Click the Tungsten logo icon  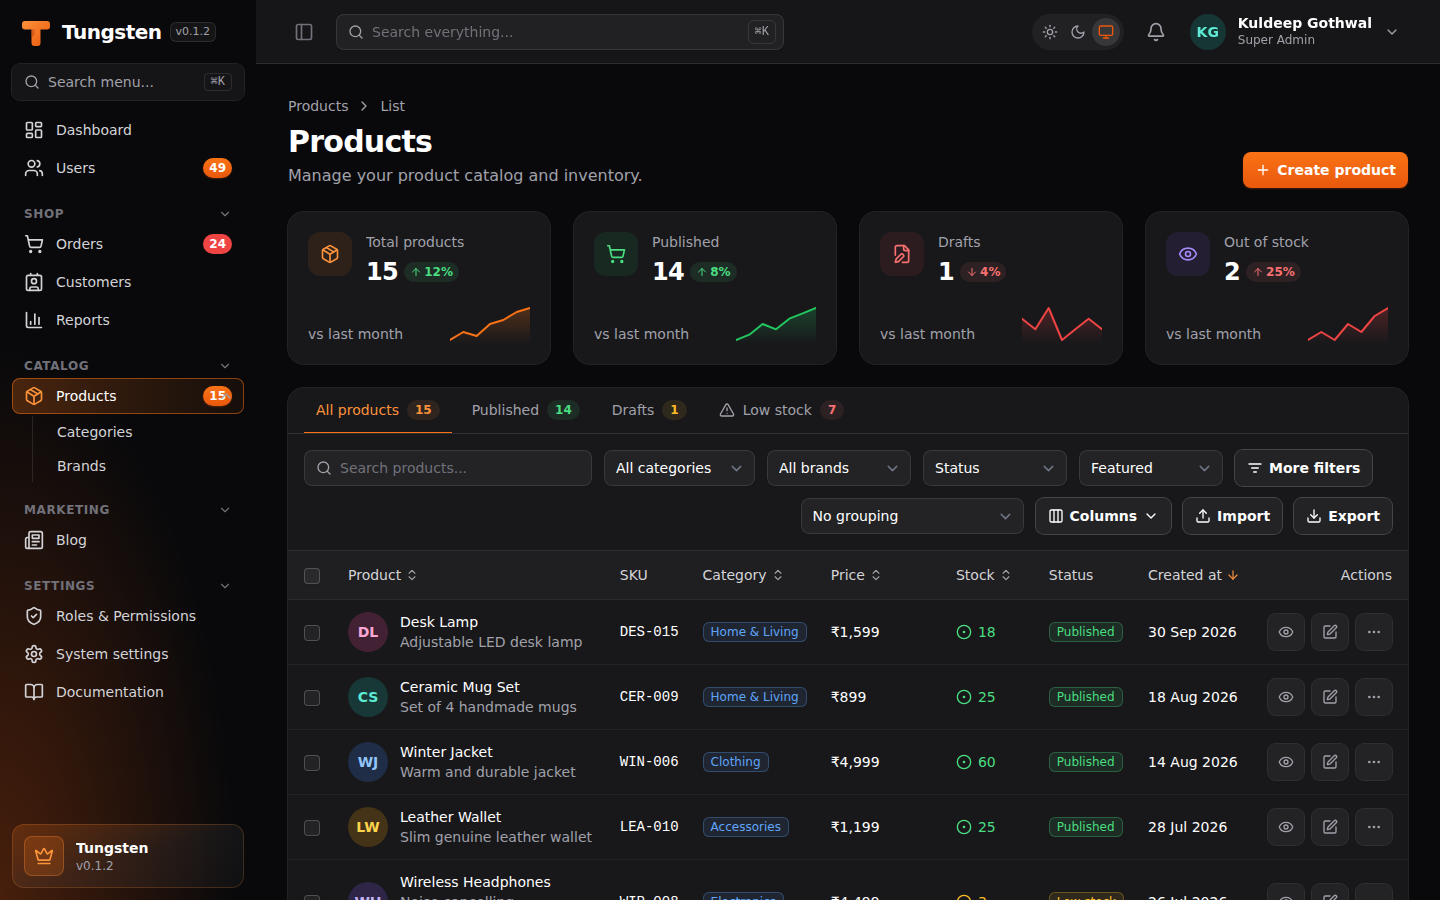[36, 33]
